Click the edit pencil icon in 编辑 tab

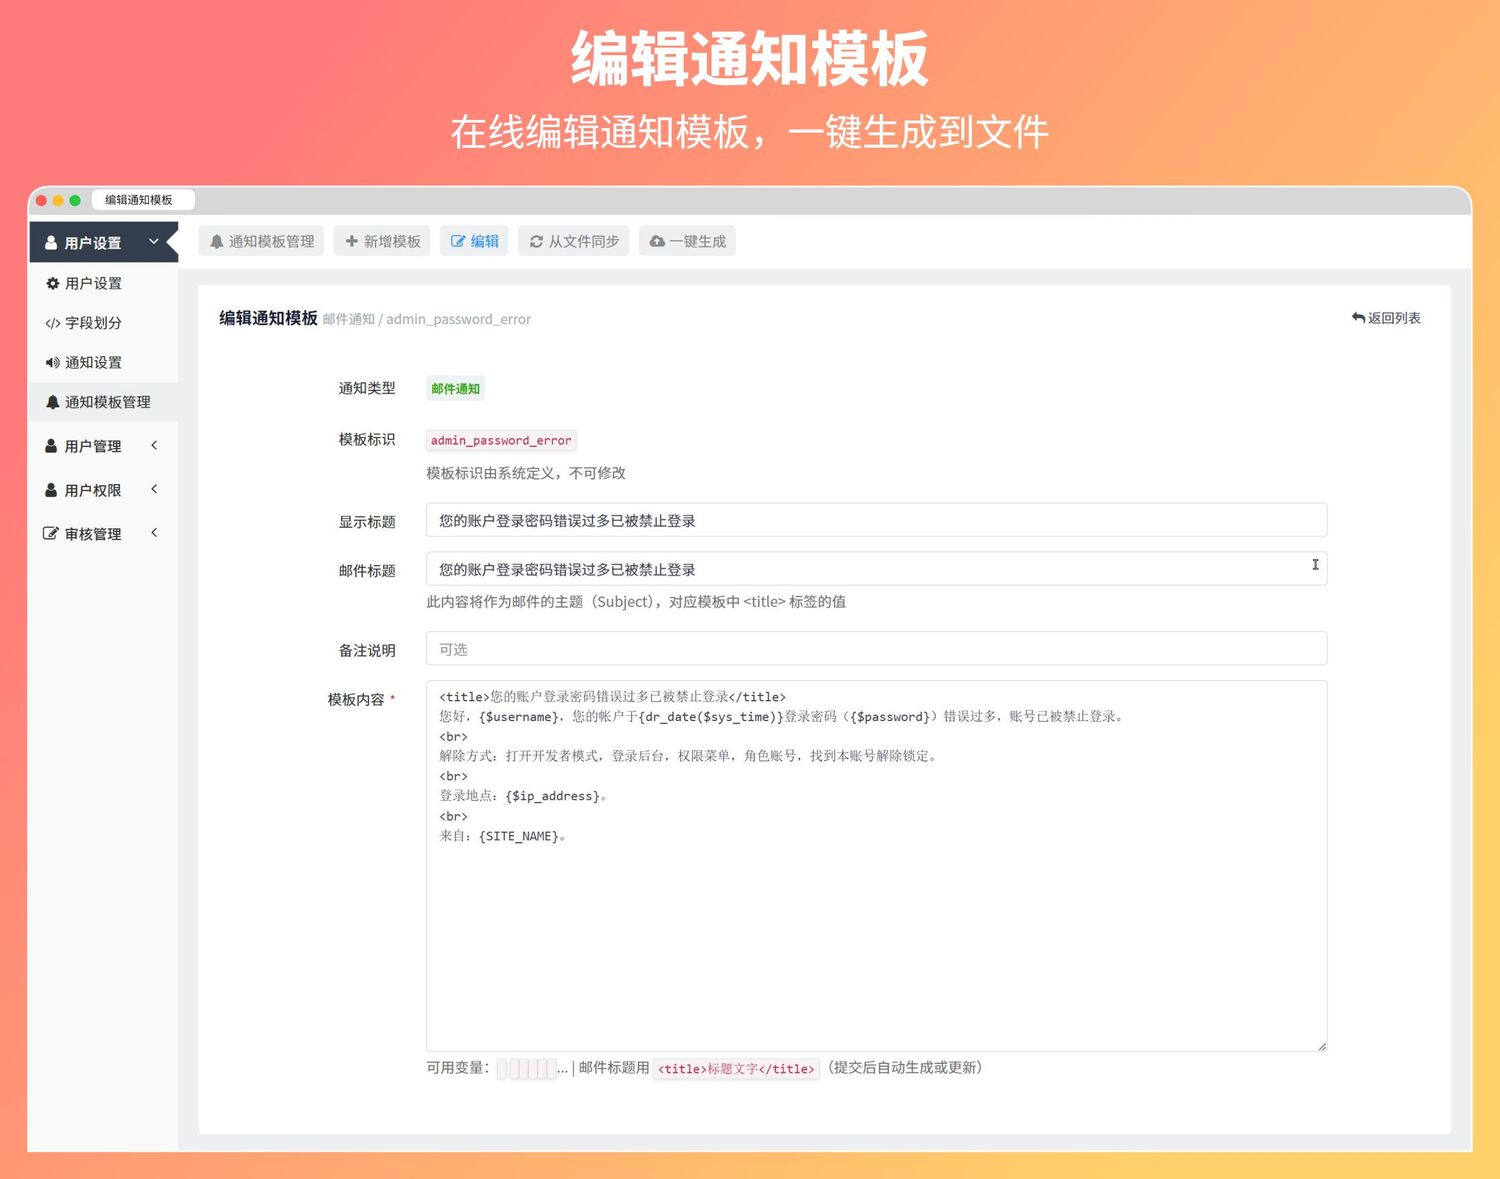pyautogui.click(x=458, y=241)
